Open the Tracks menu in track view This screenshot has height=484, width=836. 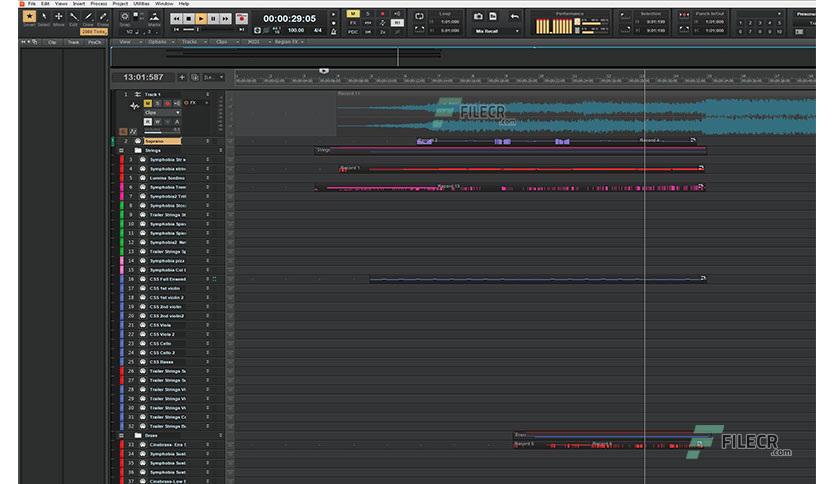click(x=191, y=42)
